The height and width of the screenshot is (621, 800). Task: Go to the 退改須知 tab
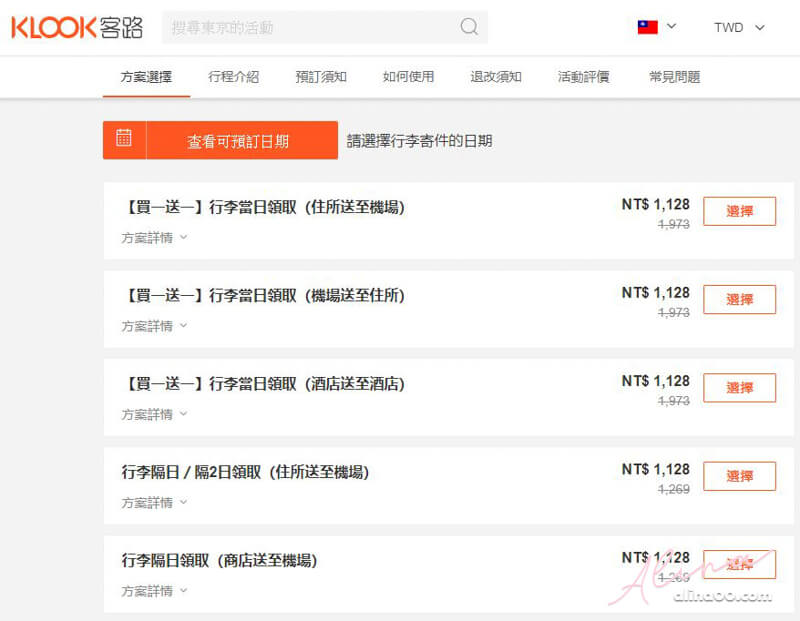[496, 77]
